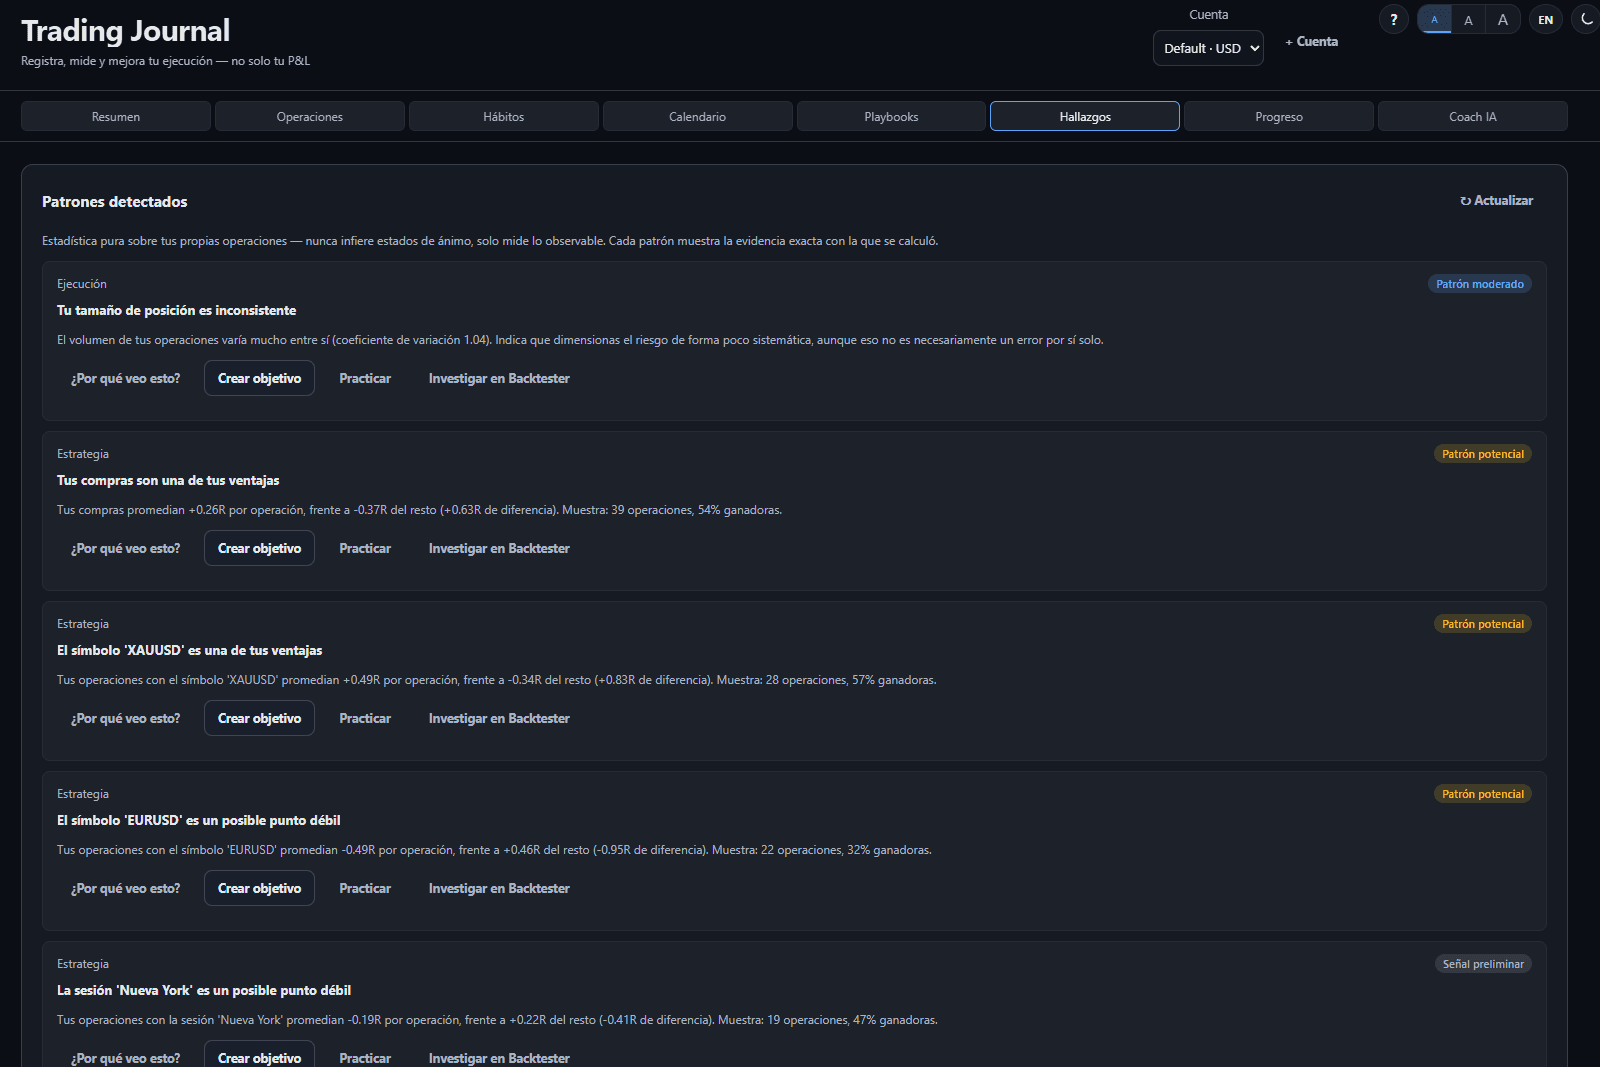Create objective for XAUUSD pattern
The height and width of the screenshot is (1067, 1600).
259,718
